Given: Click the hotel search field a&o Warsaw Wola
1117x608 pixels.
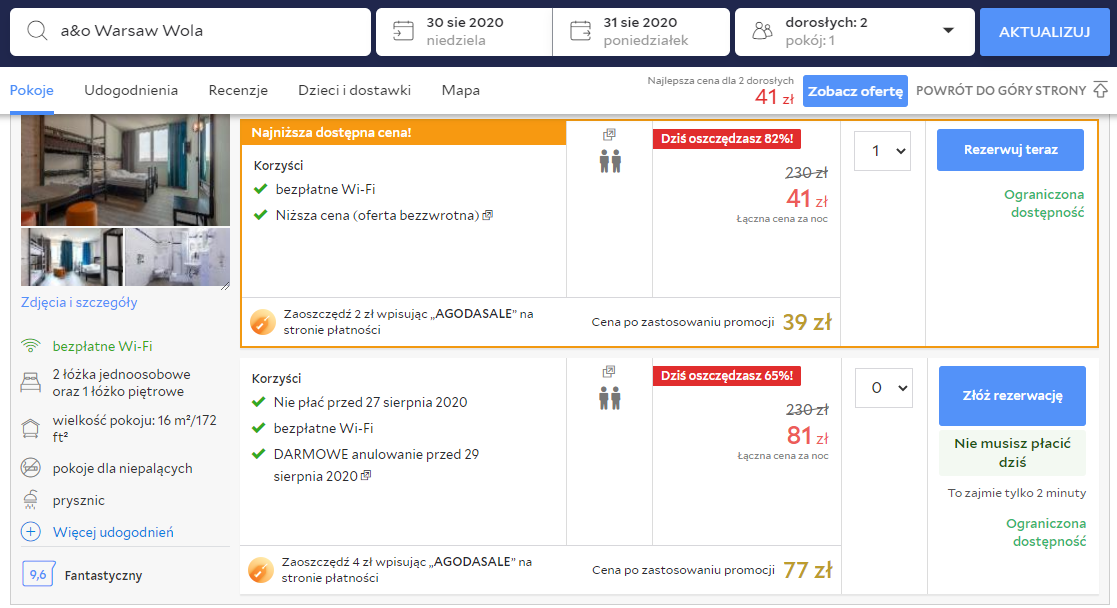Looking at the screenshot, I should pyautogui.click(x=190, y=32).
